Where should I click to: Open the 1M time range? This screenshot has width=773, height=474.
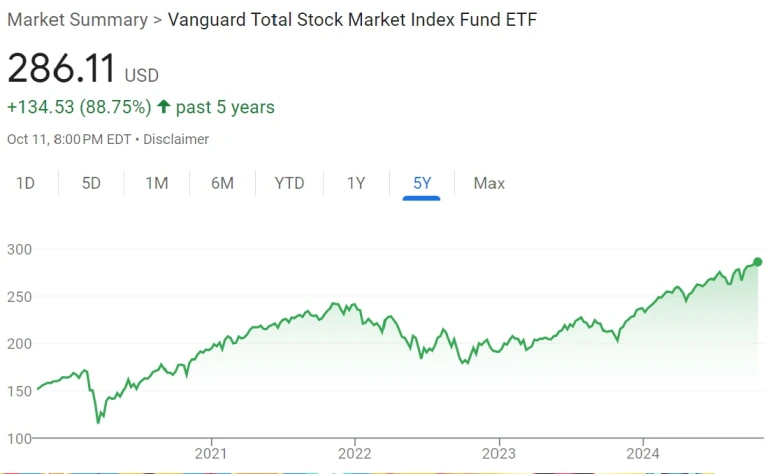[157, 183]
